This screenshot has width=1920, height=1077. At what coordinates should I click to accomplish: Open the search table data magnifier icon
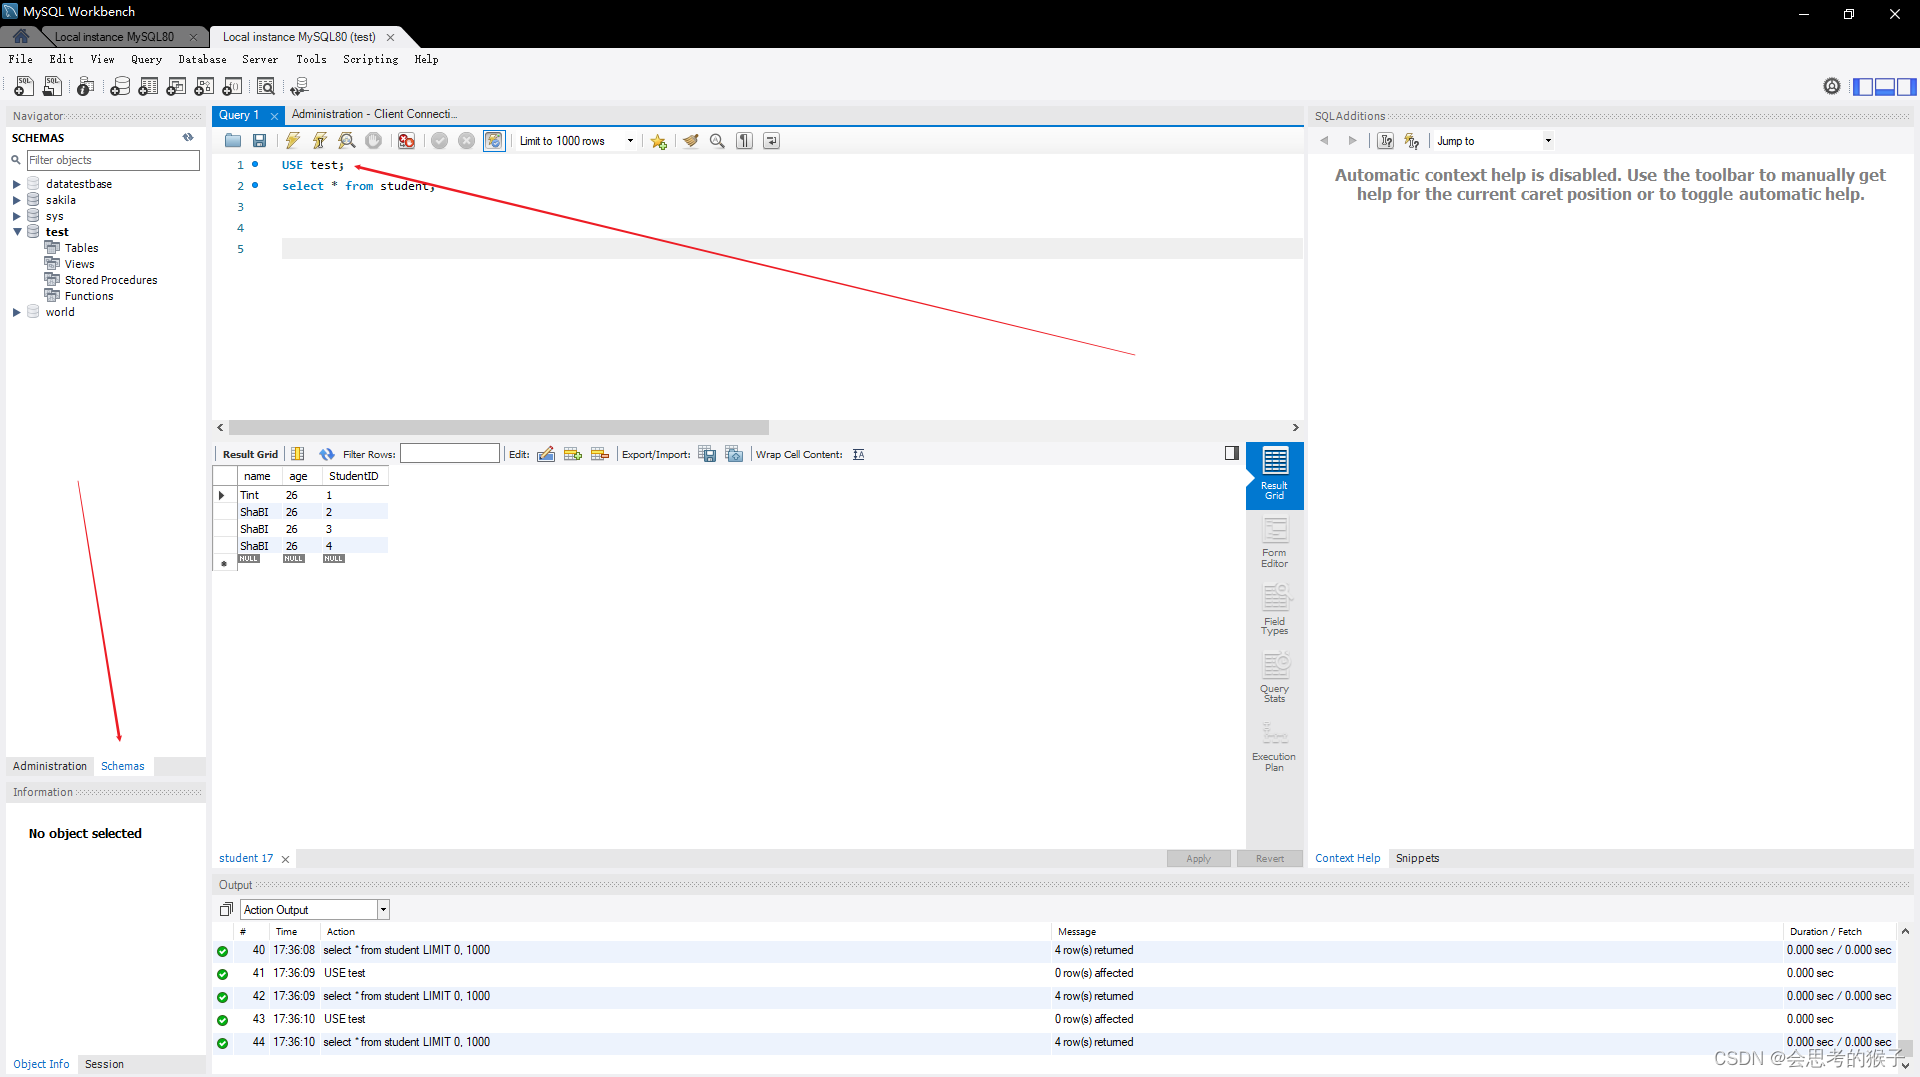point(266,86)
